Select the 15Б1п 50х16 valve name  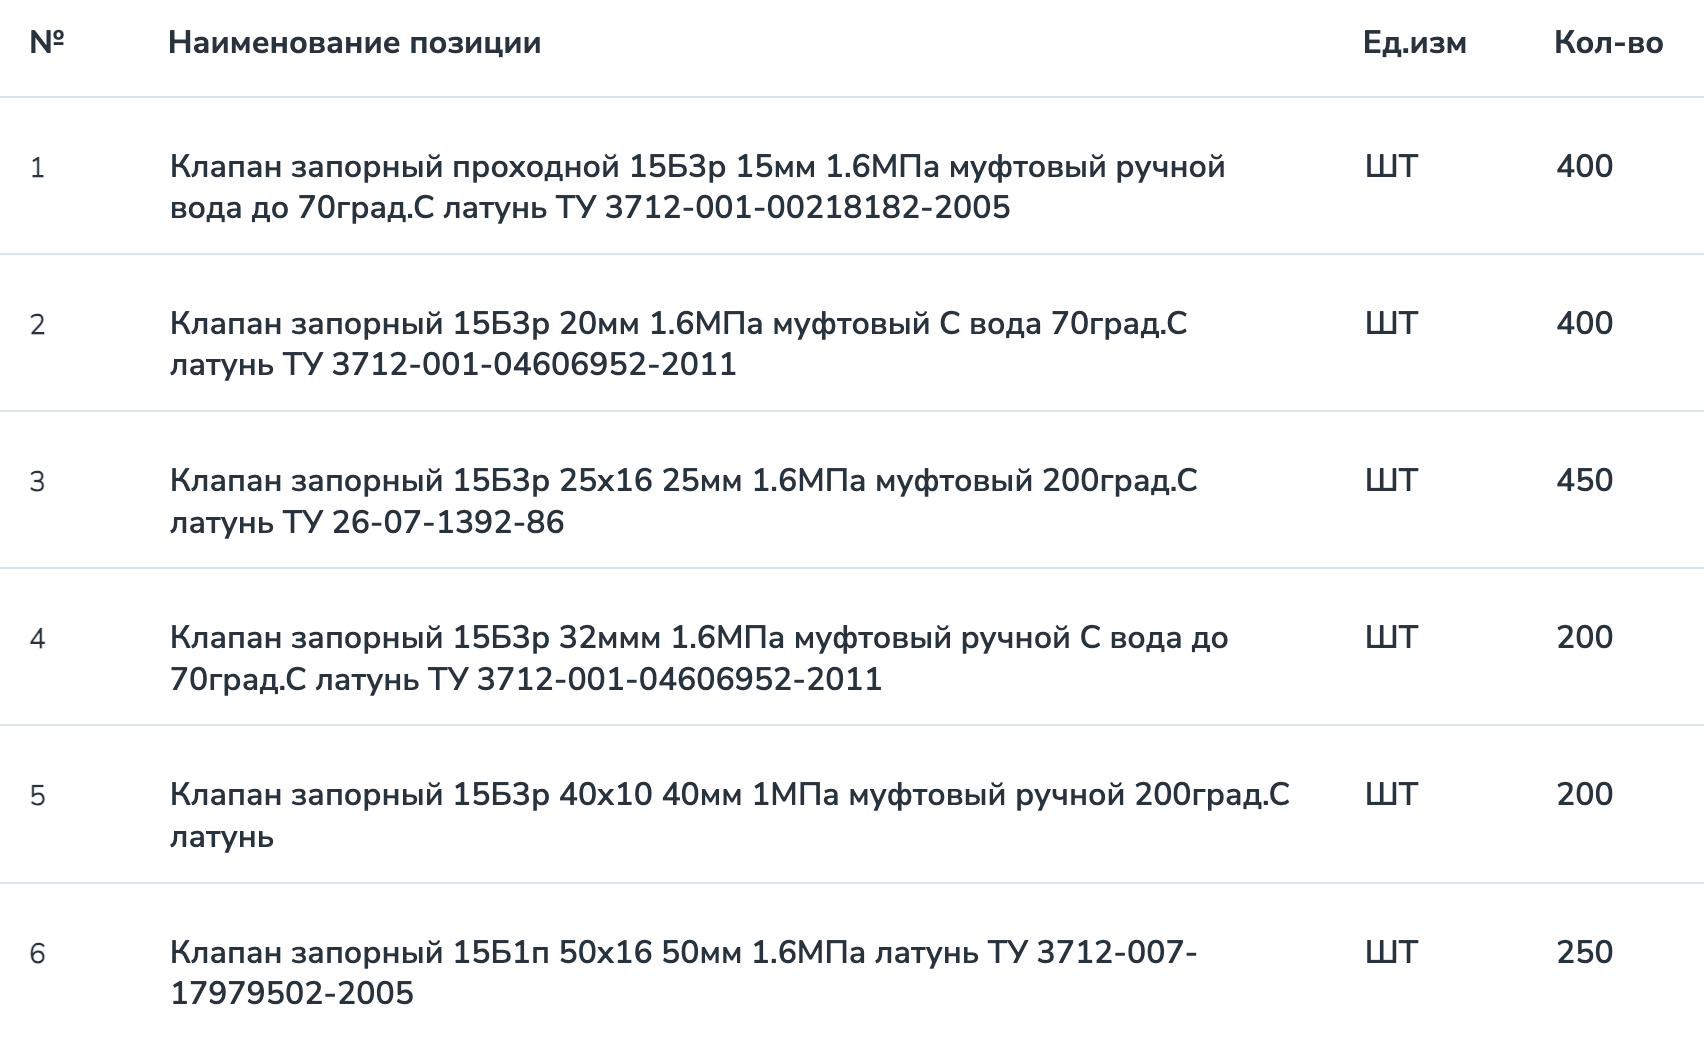pyautogui.click(x=683, y=972)
